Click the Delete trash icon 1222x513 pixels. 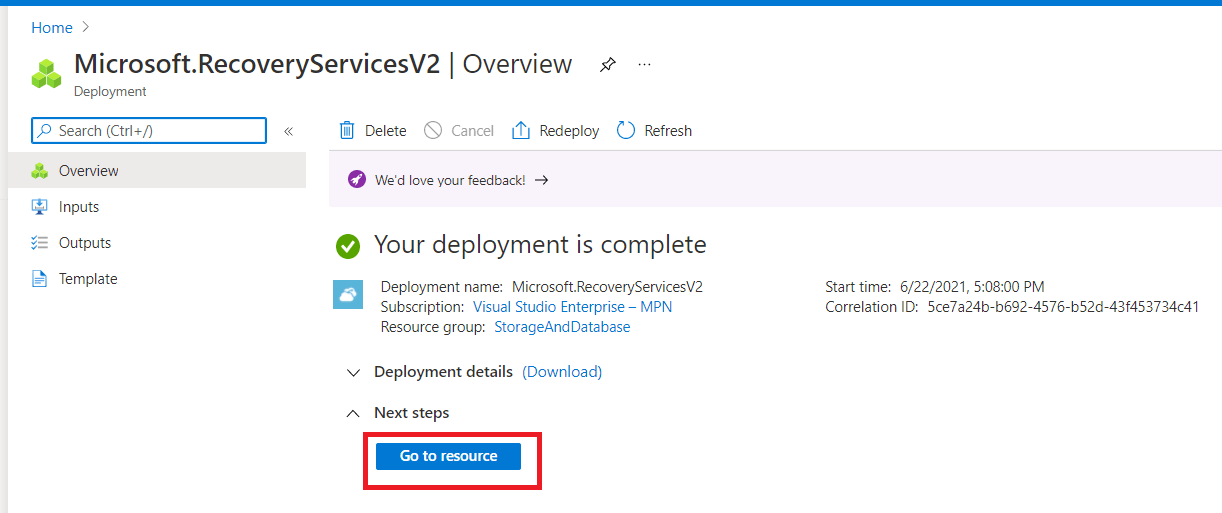click(x=348, y=131)
